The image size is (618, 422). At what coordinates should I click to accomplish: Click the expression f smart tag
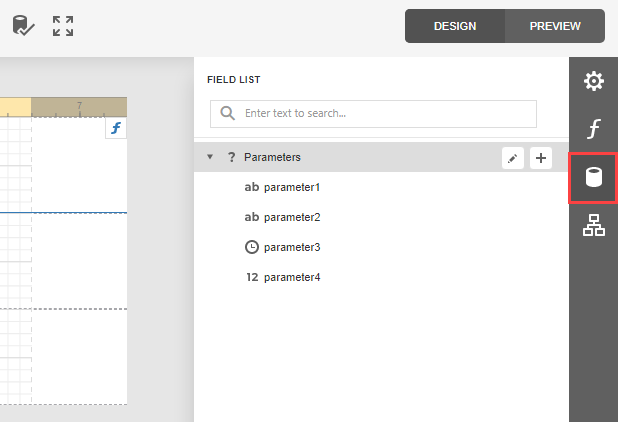116,128
